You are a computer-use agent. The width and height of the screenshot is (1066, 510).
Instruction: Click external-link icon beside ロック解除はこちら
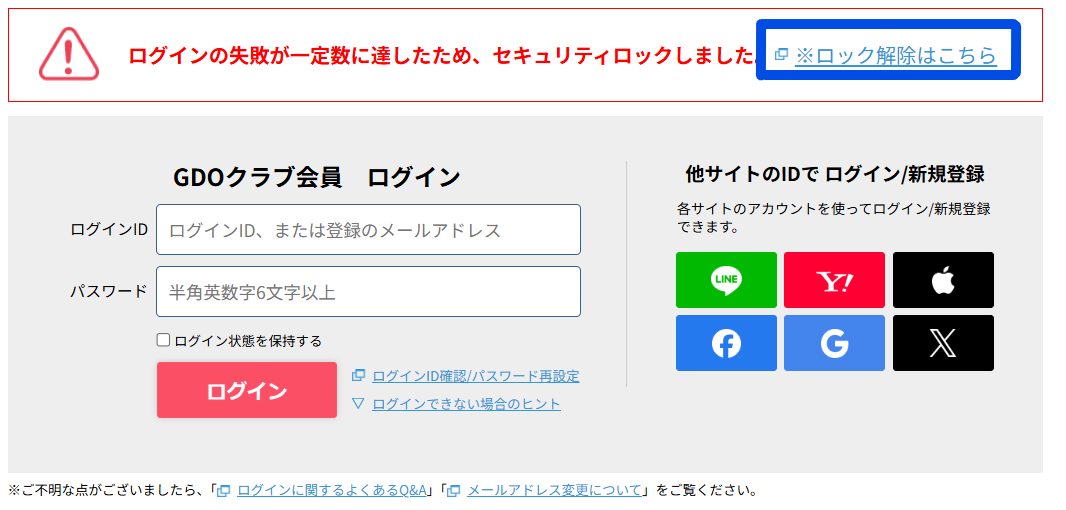pos(782,55)
